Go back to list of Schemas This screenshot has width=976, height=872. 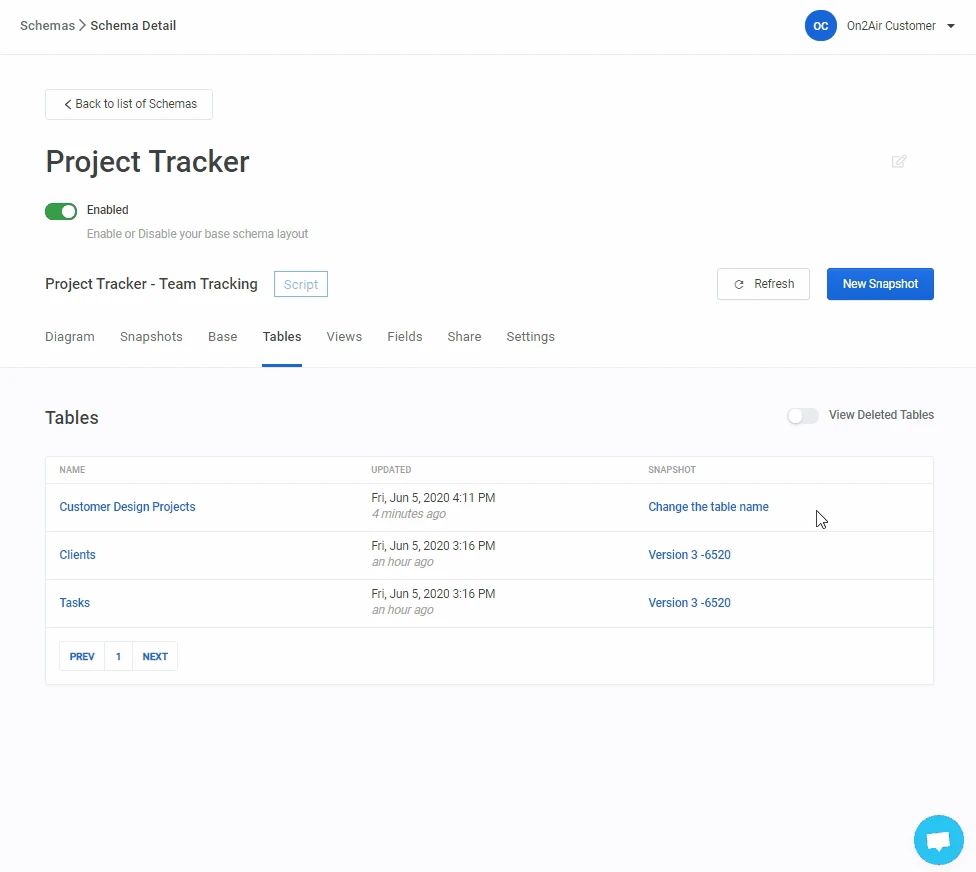click(129, 104)
